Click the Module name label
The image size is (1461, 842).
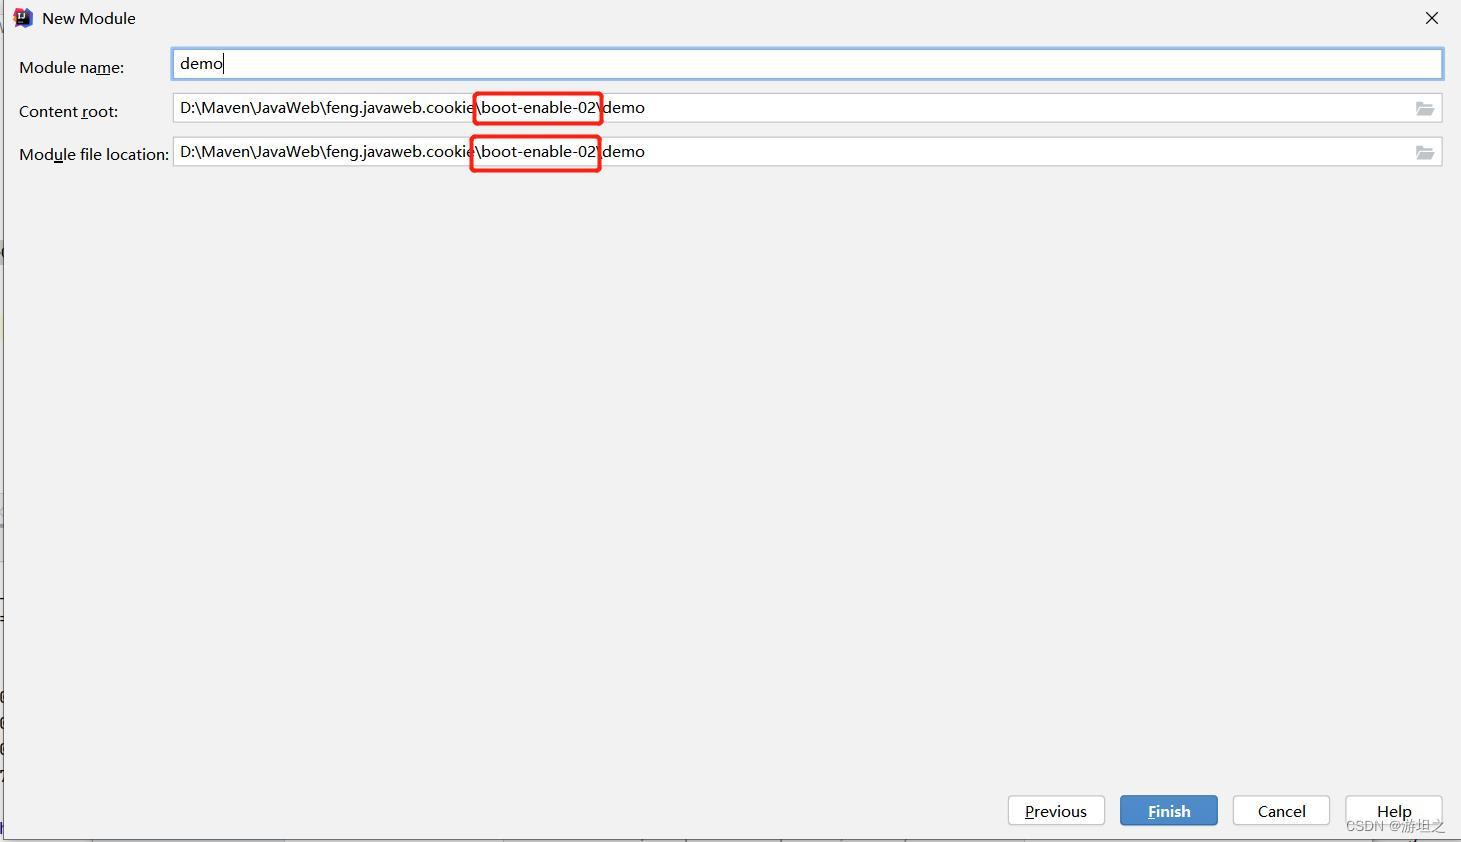[x=70, y=67]
